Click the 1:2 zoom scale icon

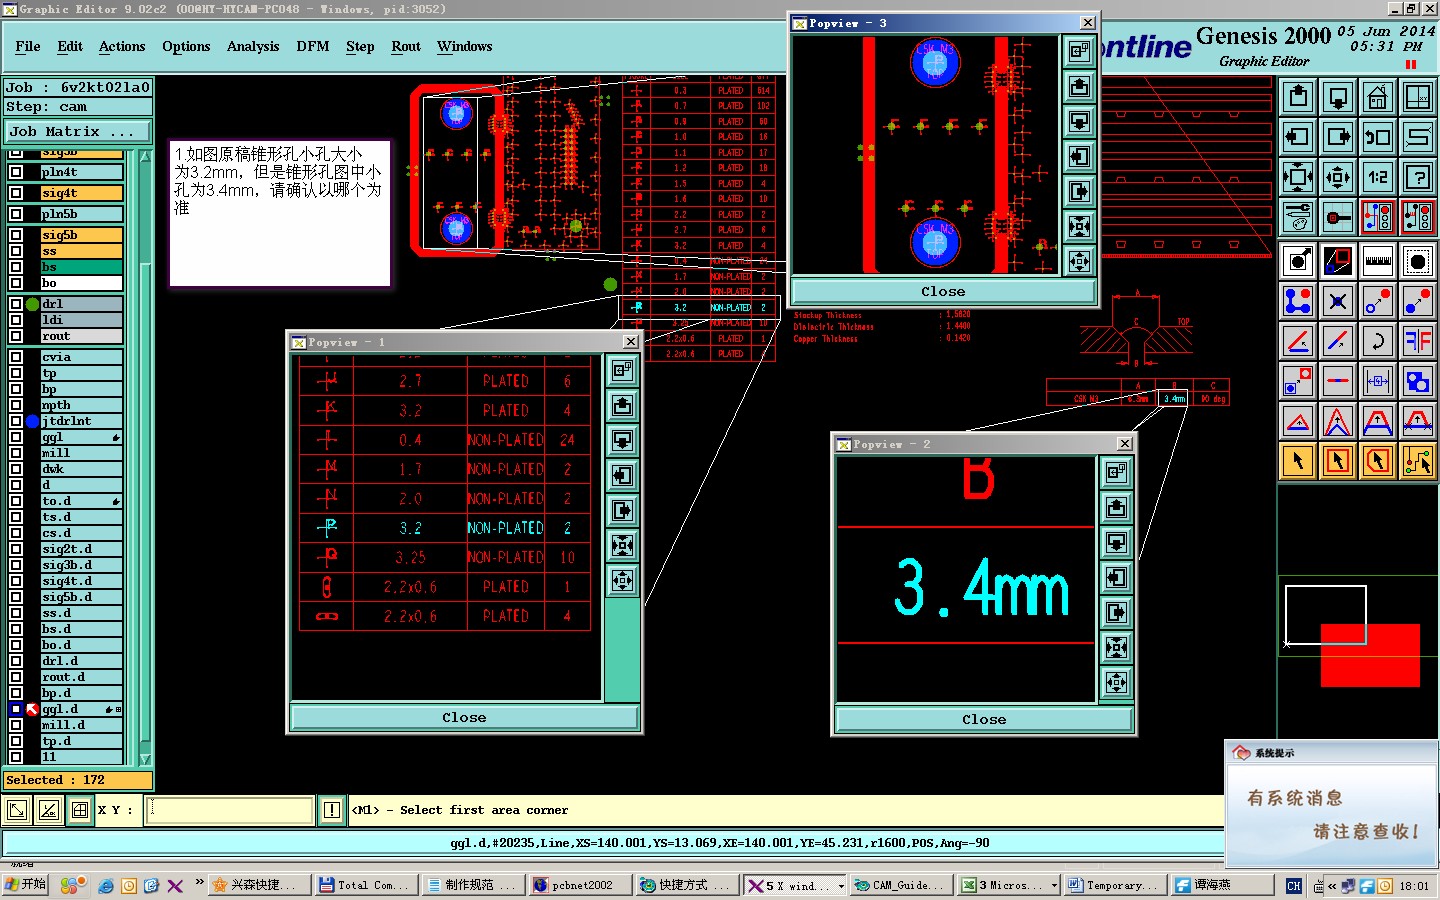point(1378,177)
